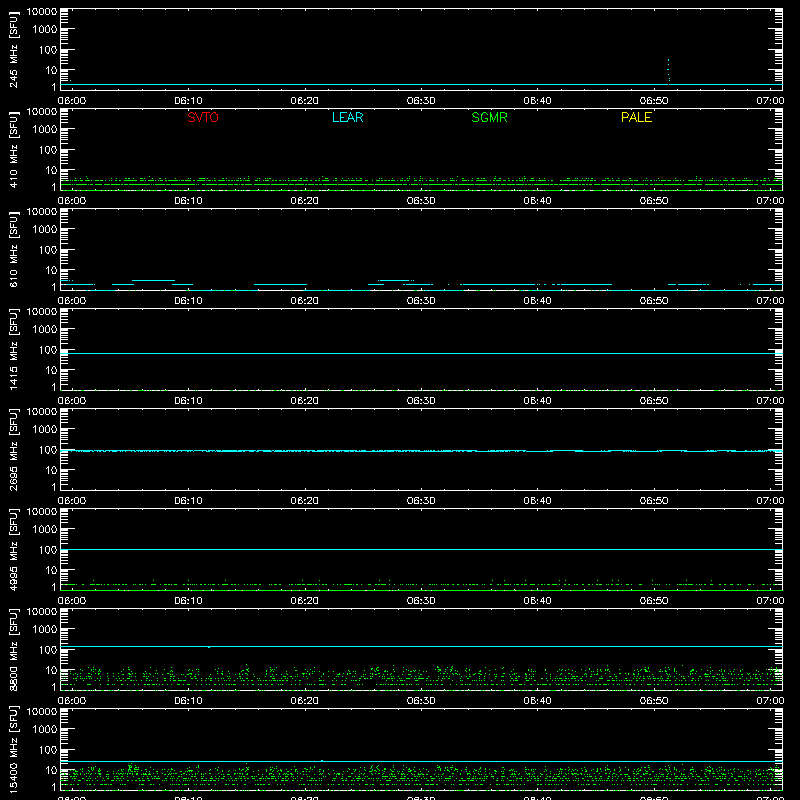Click 06:50 tick label below the 2695 MHz panel
800x800 pixels.
654,501
